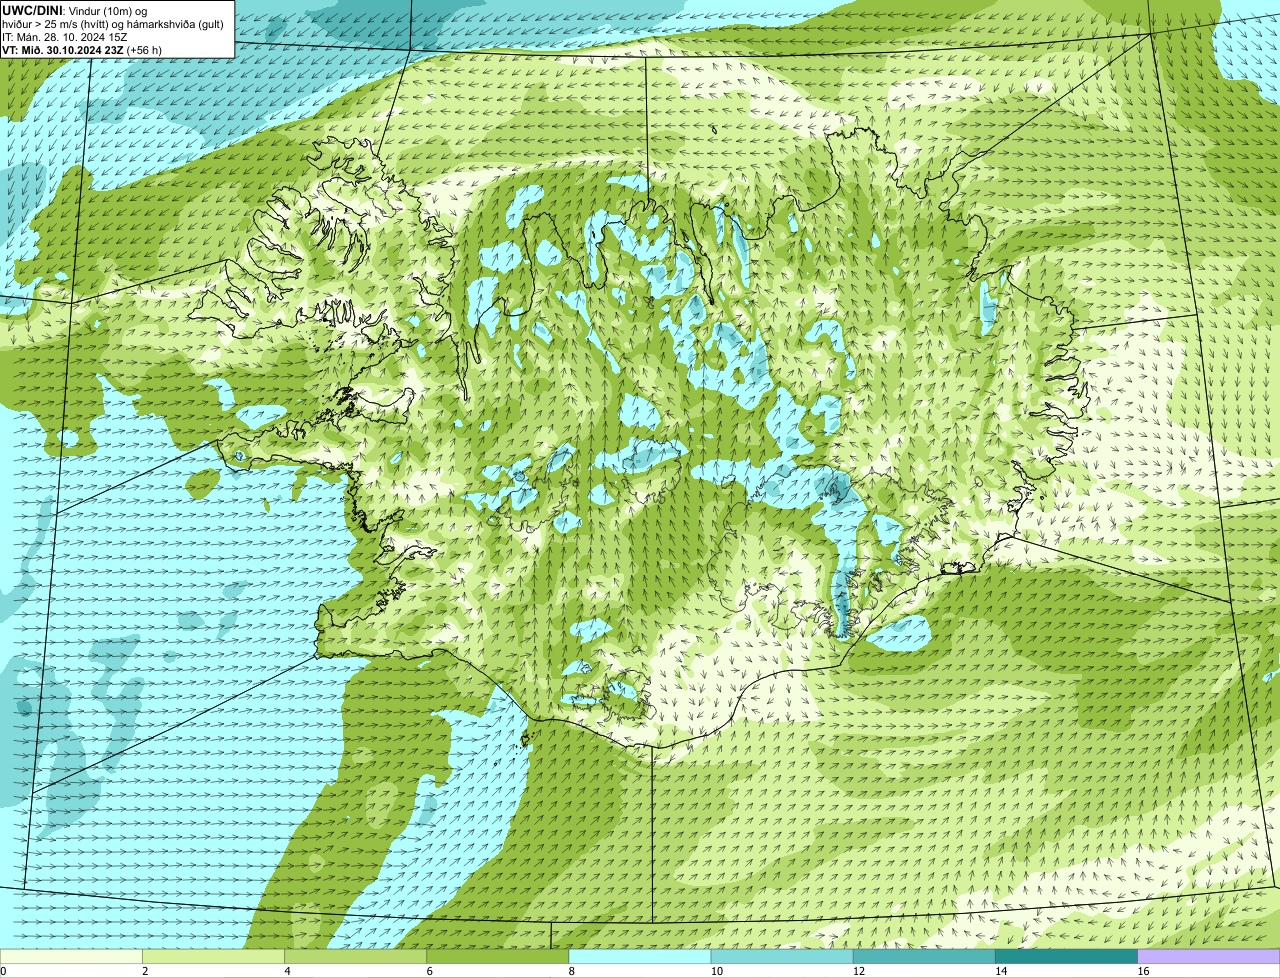Click the "0" tick label under colorbar
This screenshot has height=978, width=1280.
(3, 971)
